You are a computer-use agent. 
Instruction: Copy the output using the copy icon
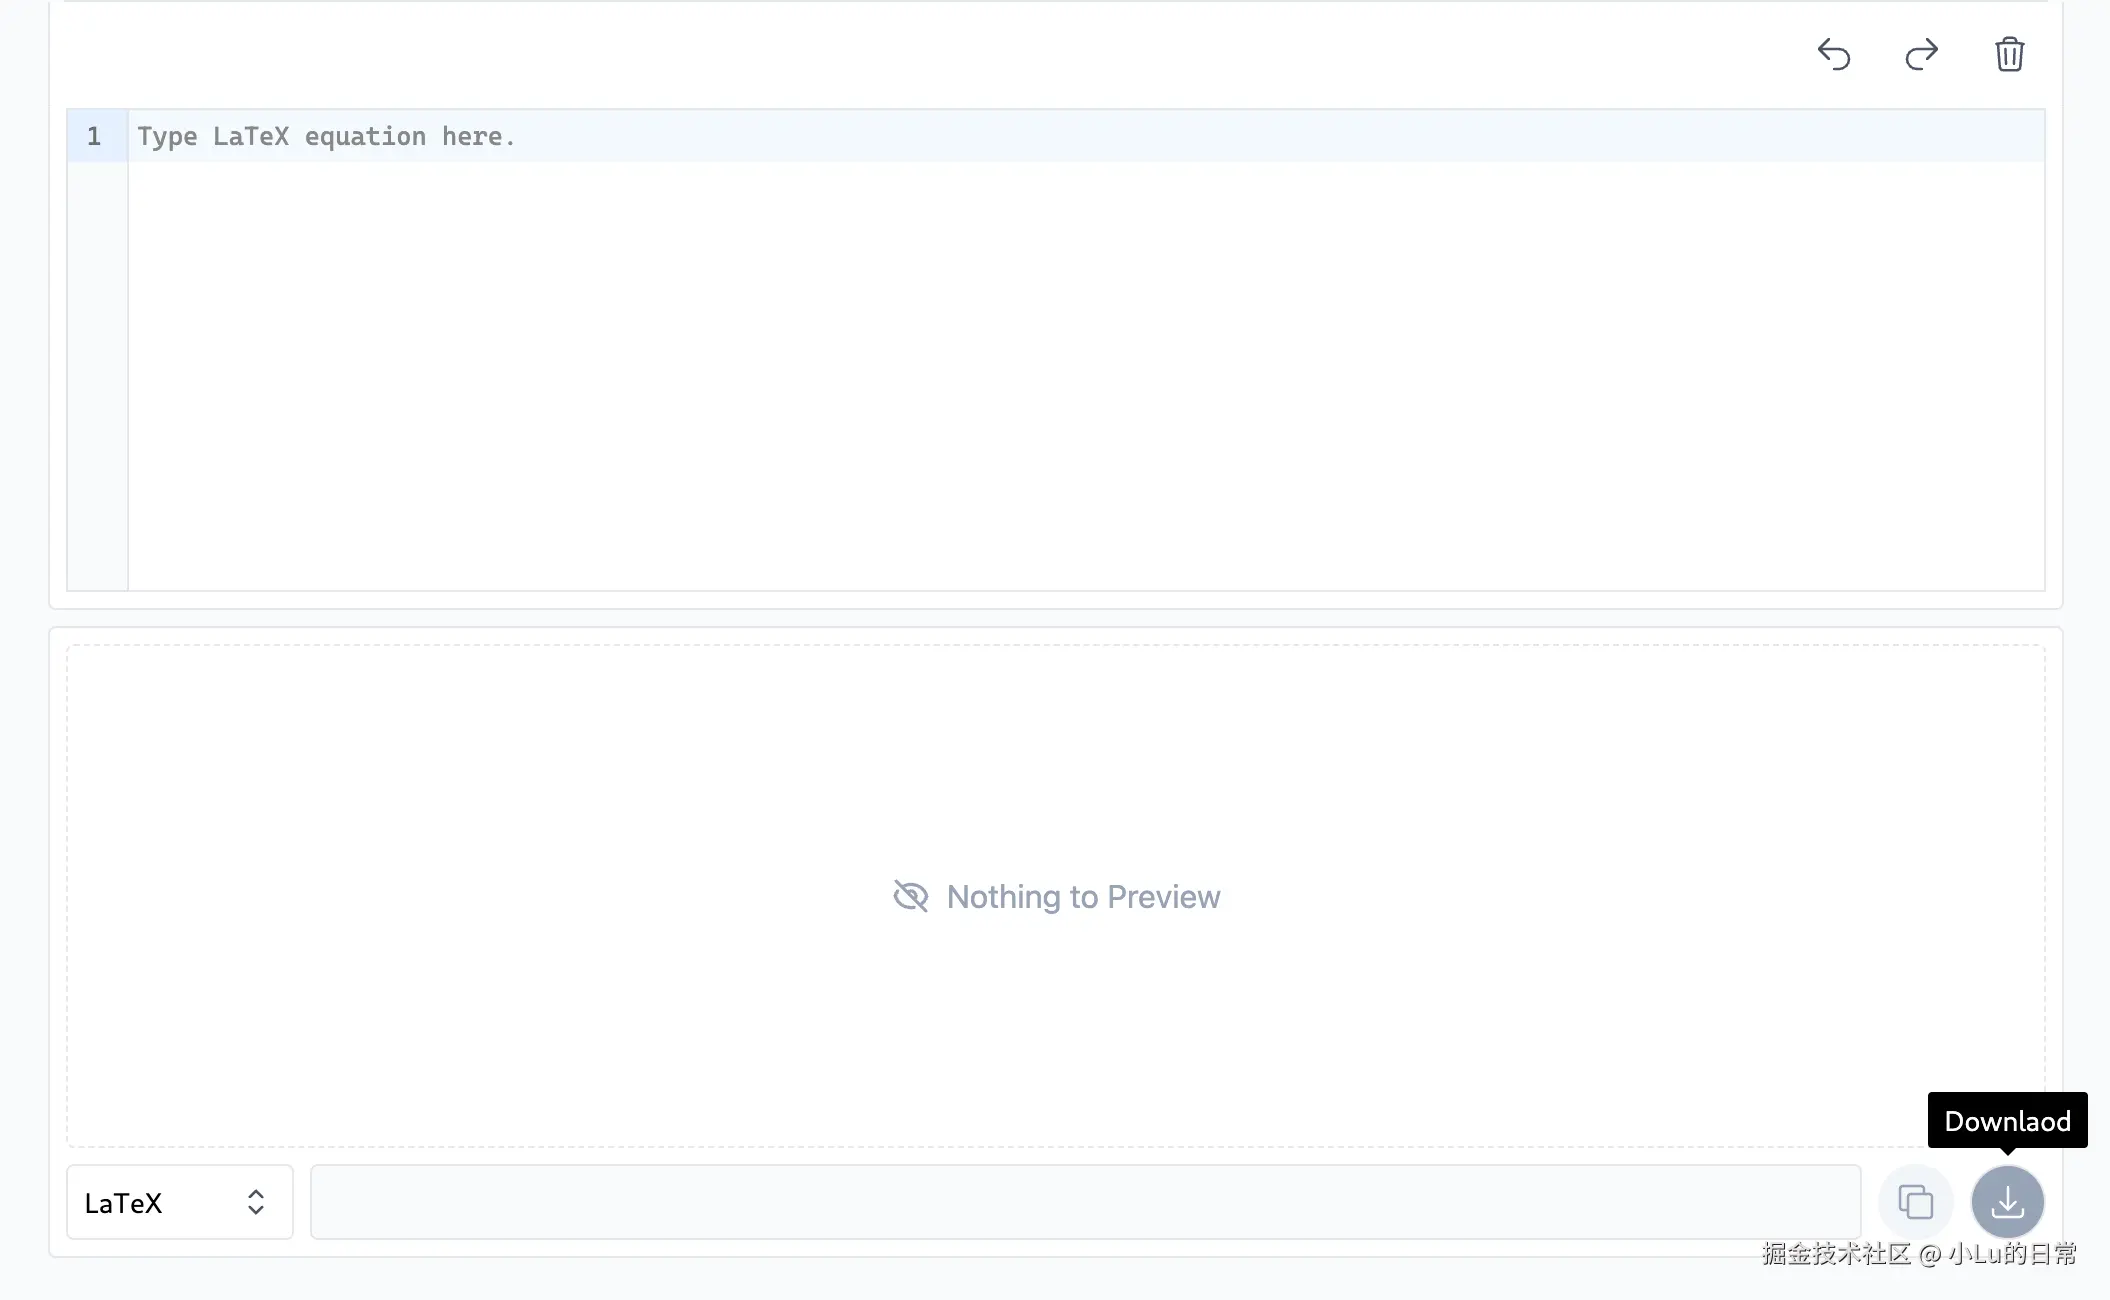tap(1915, 1201)
